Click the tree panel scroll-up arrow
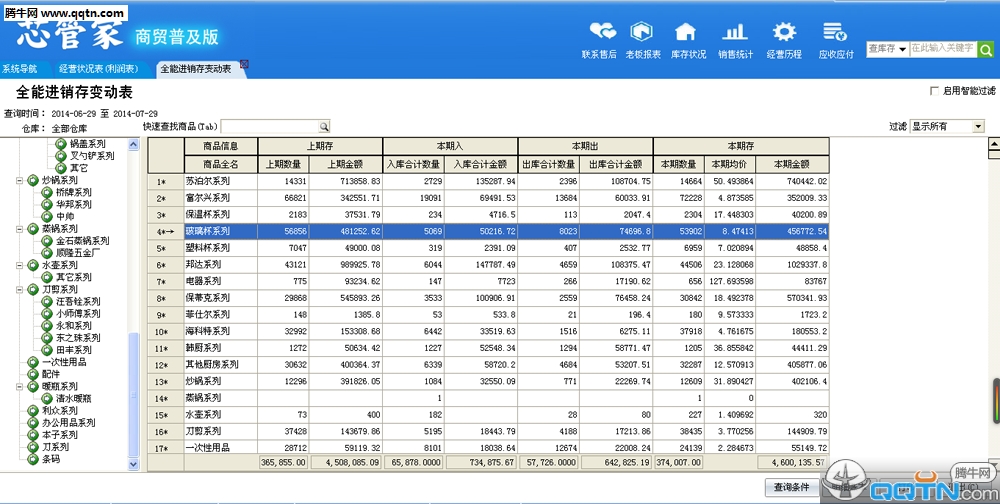1000x504 pixels. coord(133,144)
